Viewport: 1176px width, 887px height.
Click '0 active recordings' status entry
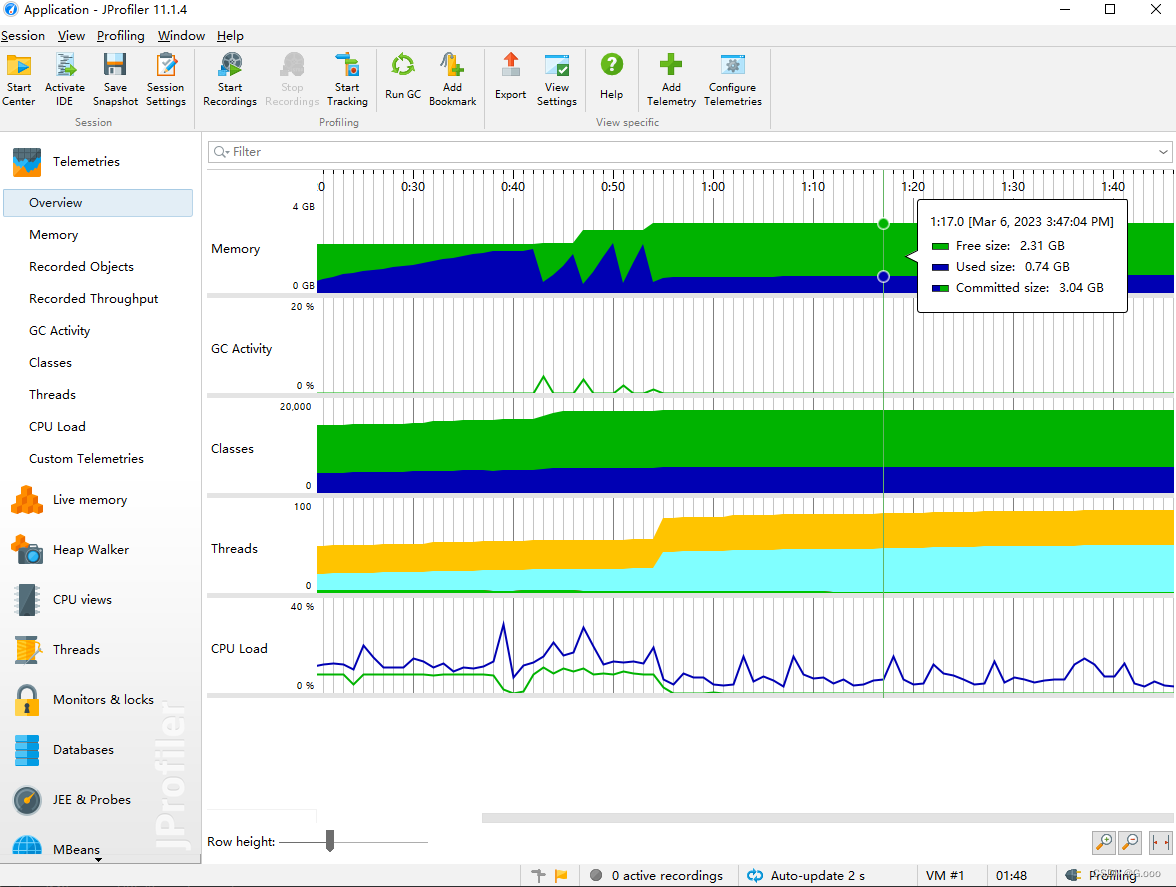(667, 876)
